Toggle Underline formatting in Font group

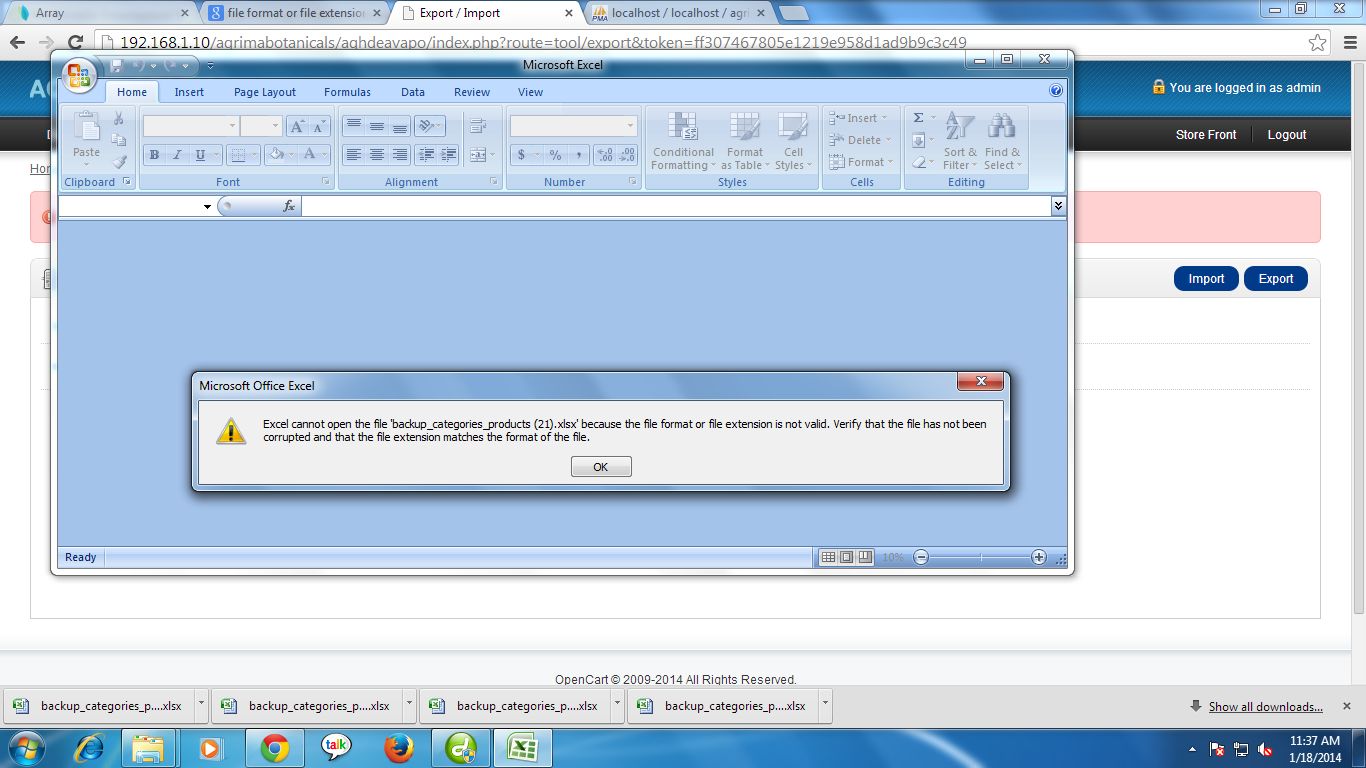[x=201, y=155]
